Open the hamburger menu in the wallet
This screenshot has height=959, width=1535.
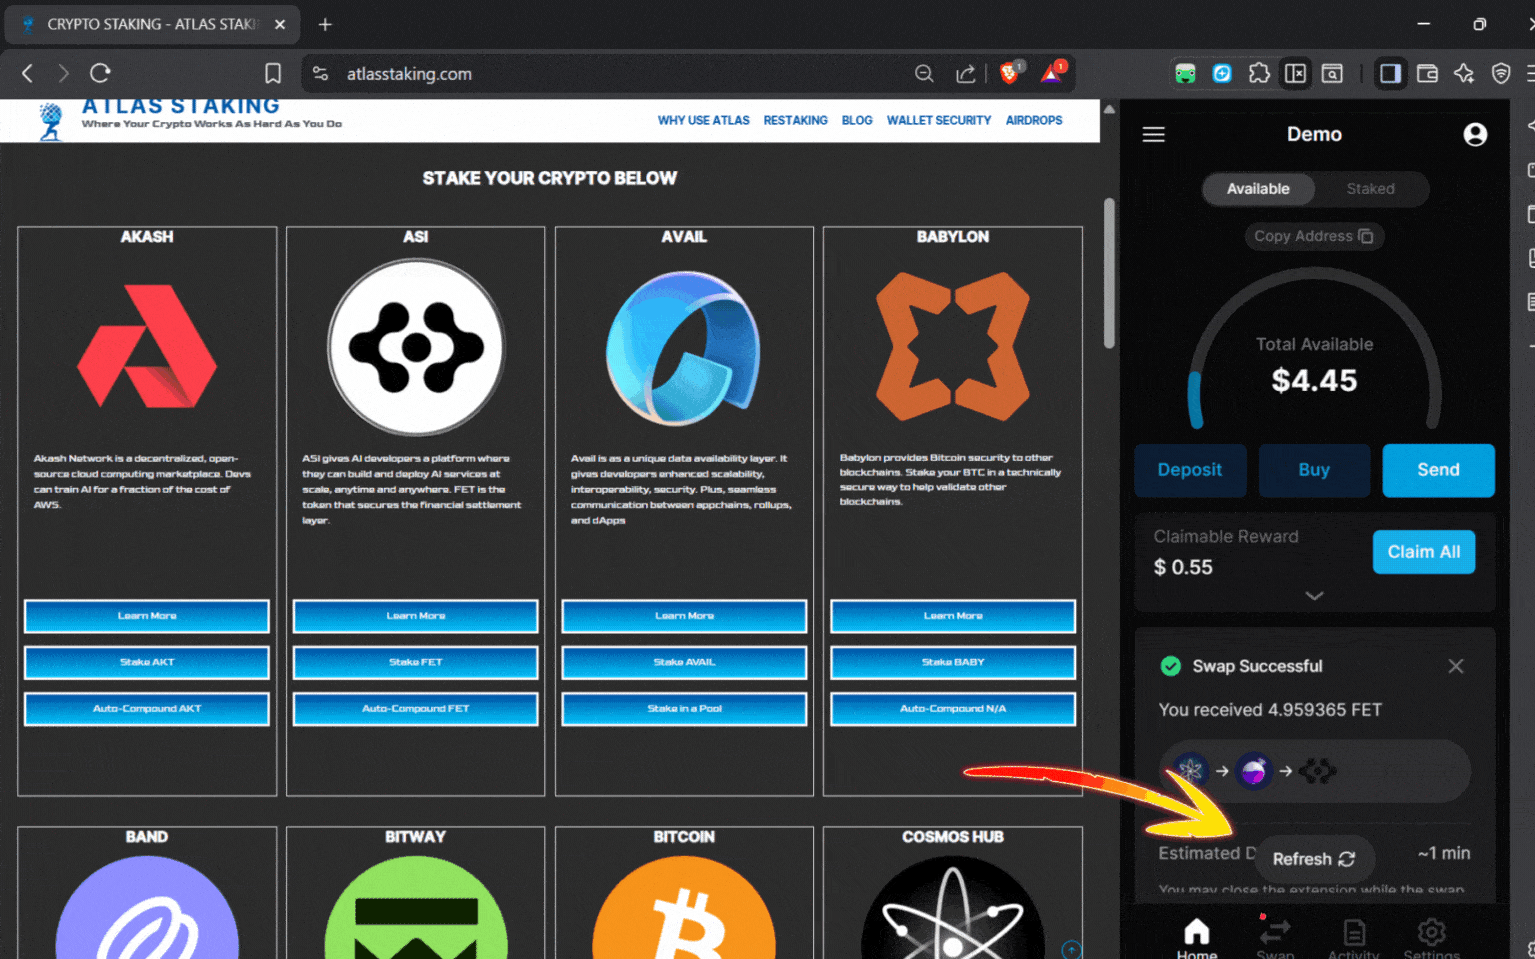(x=1153, y=134)
